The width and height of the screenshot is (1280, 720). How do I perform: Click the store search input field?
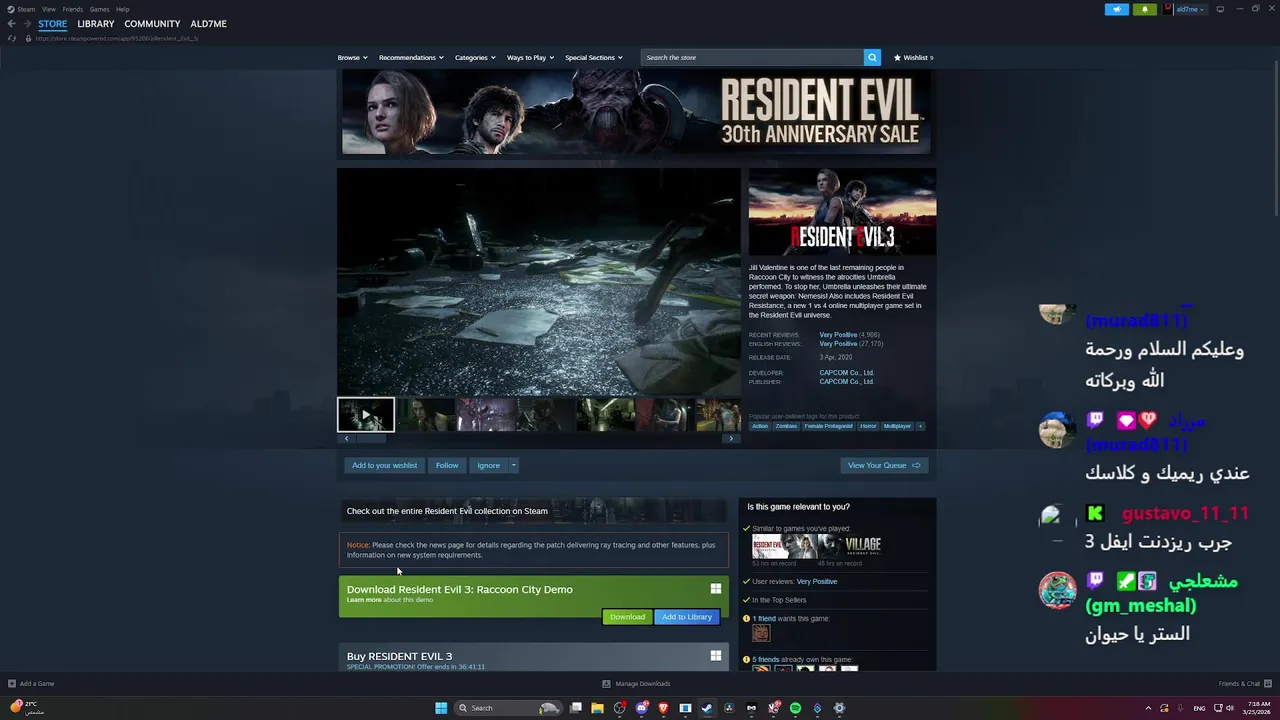coord(752,57)
